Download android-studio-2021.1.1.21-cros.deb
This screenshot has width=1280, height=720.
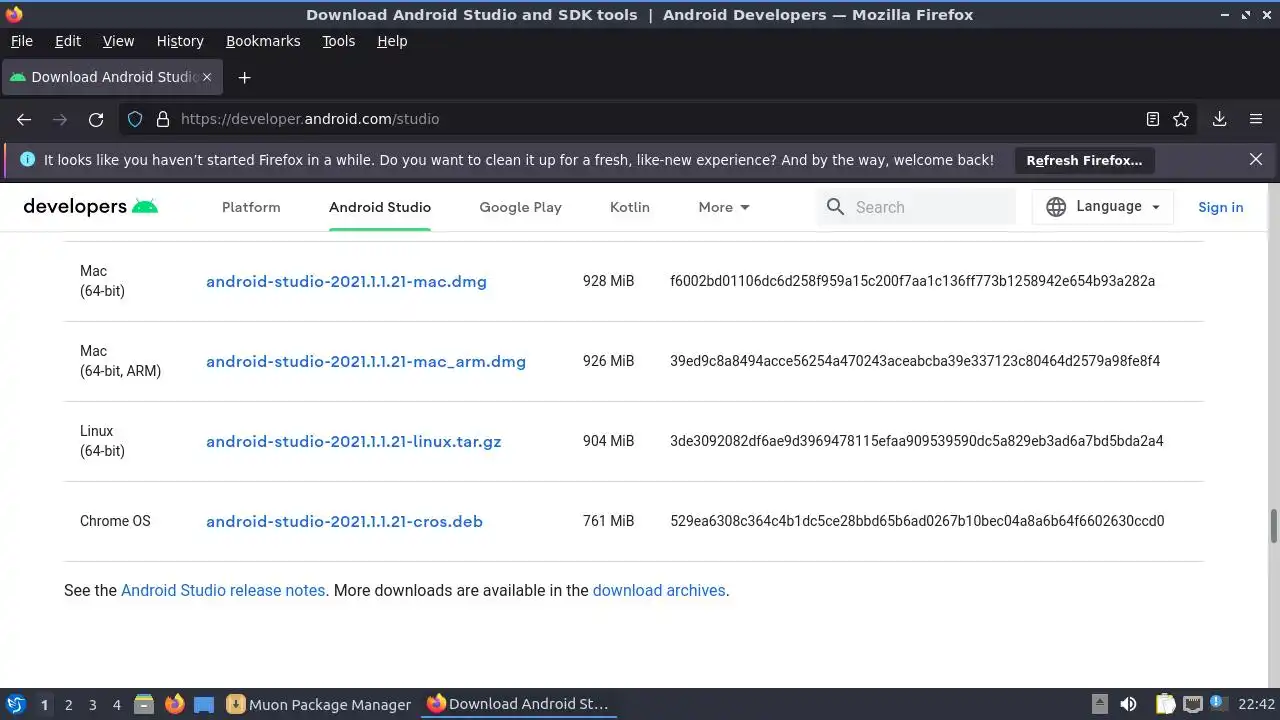pos(344,521)
